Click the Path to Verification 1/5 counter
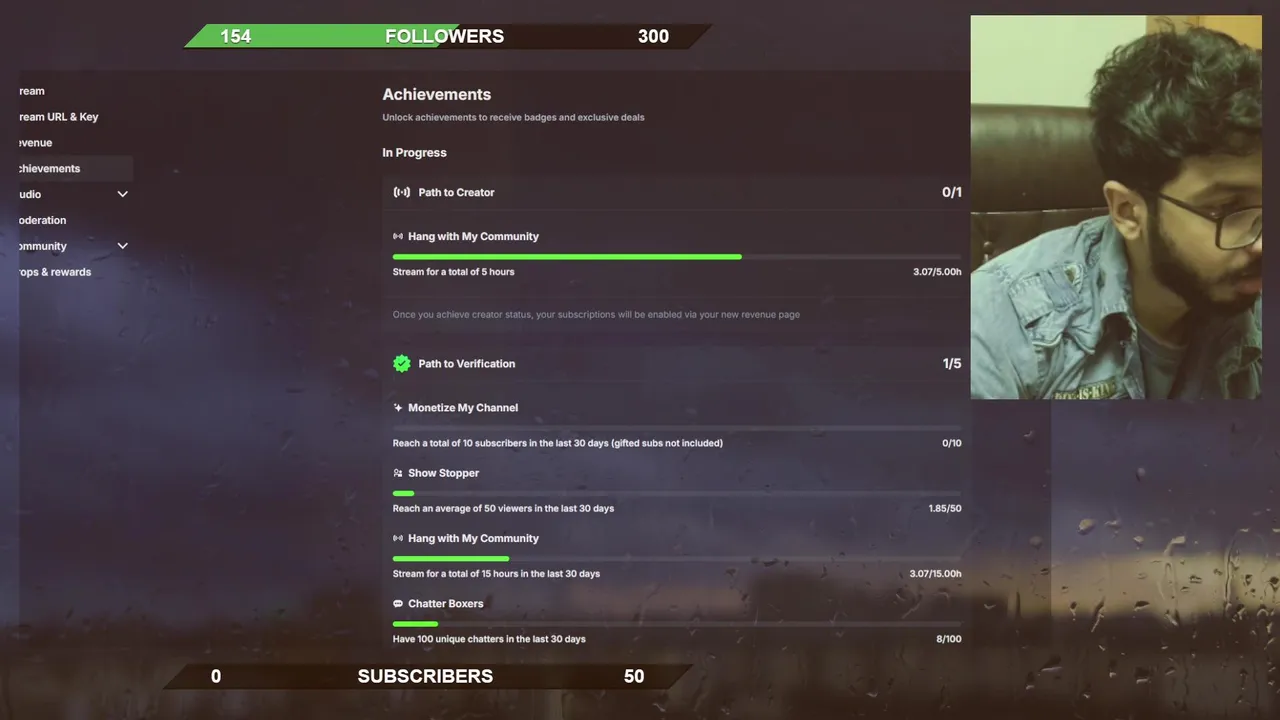The height and width of the screenshot is (720, 1280). pyautogui.click(x=952, y=364)
